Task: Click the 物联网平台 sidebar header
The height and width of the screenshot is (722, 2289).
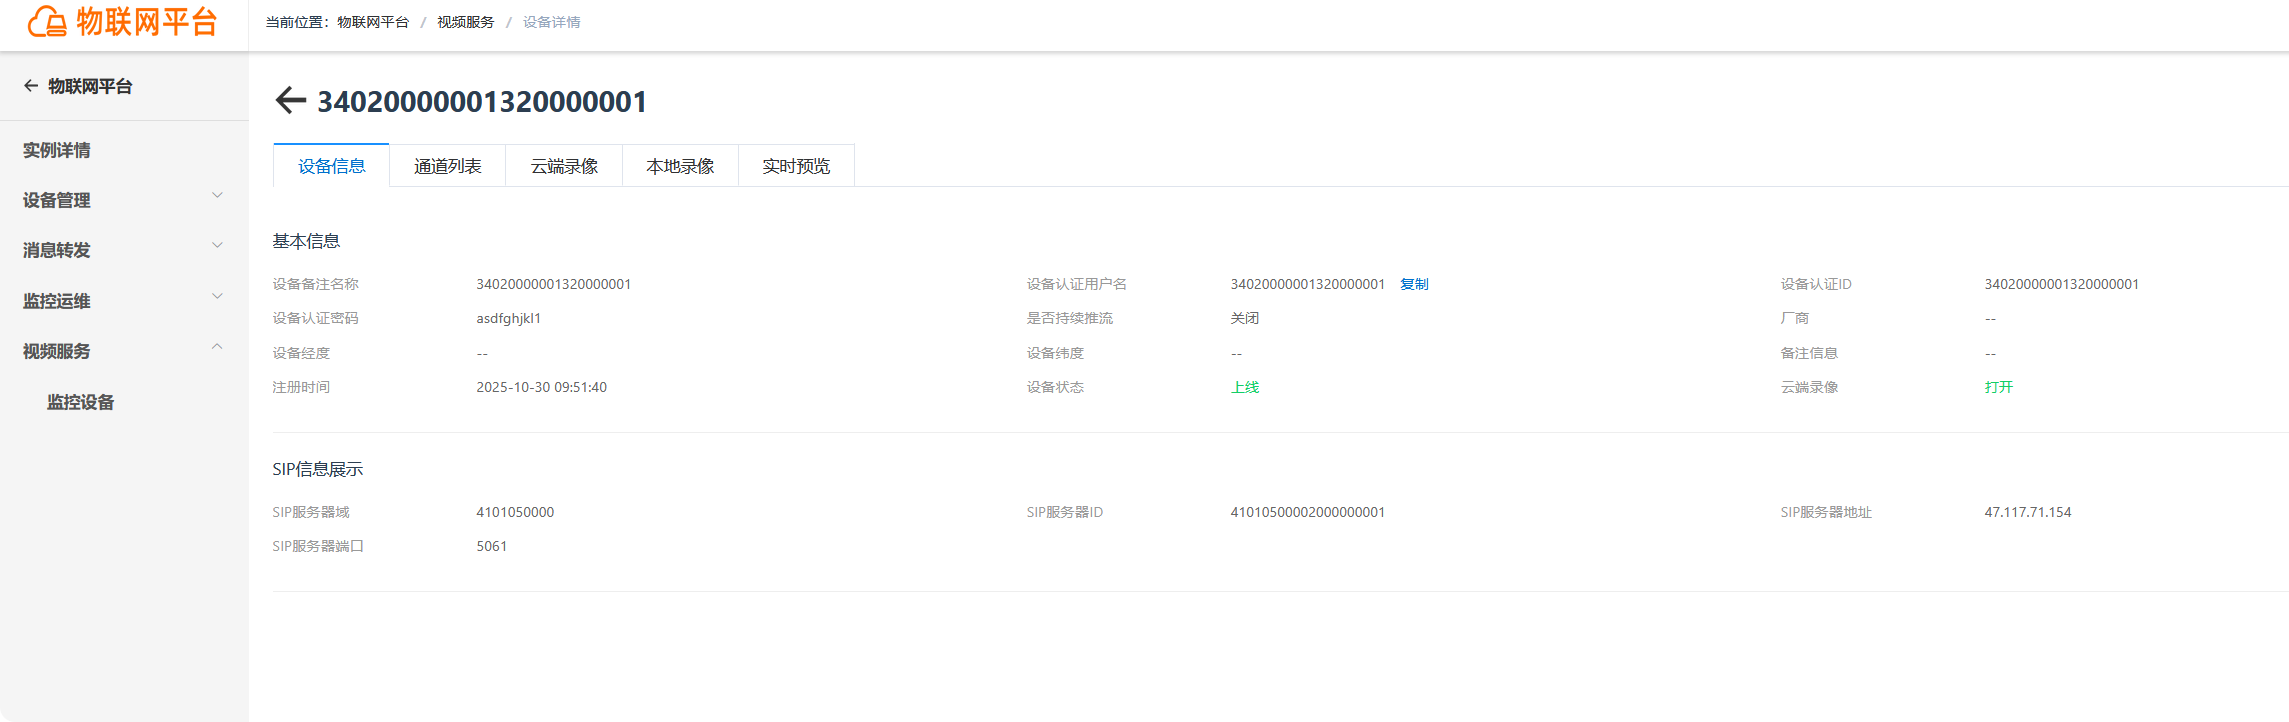Action: [x=90, y=86]
